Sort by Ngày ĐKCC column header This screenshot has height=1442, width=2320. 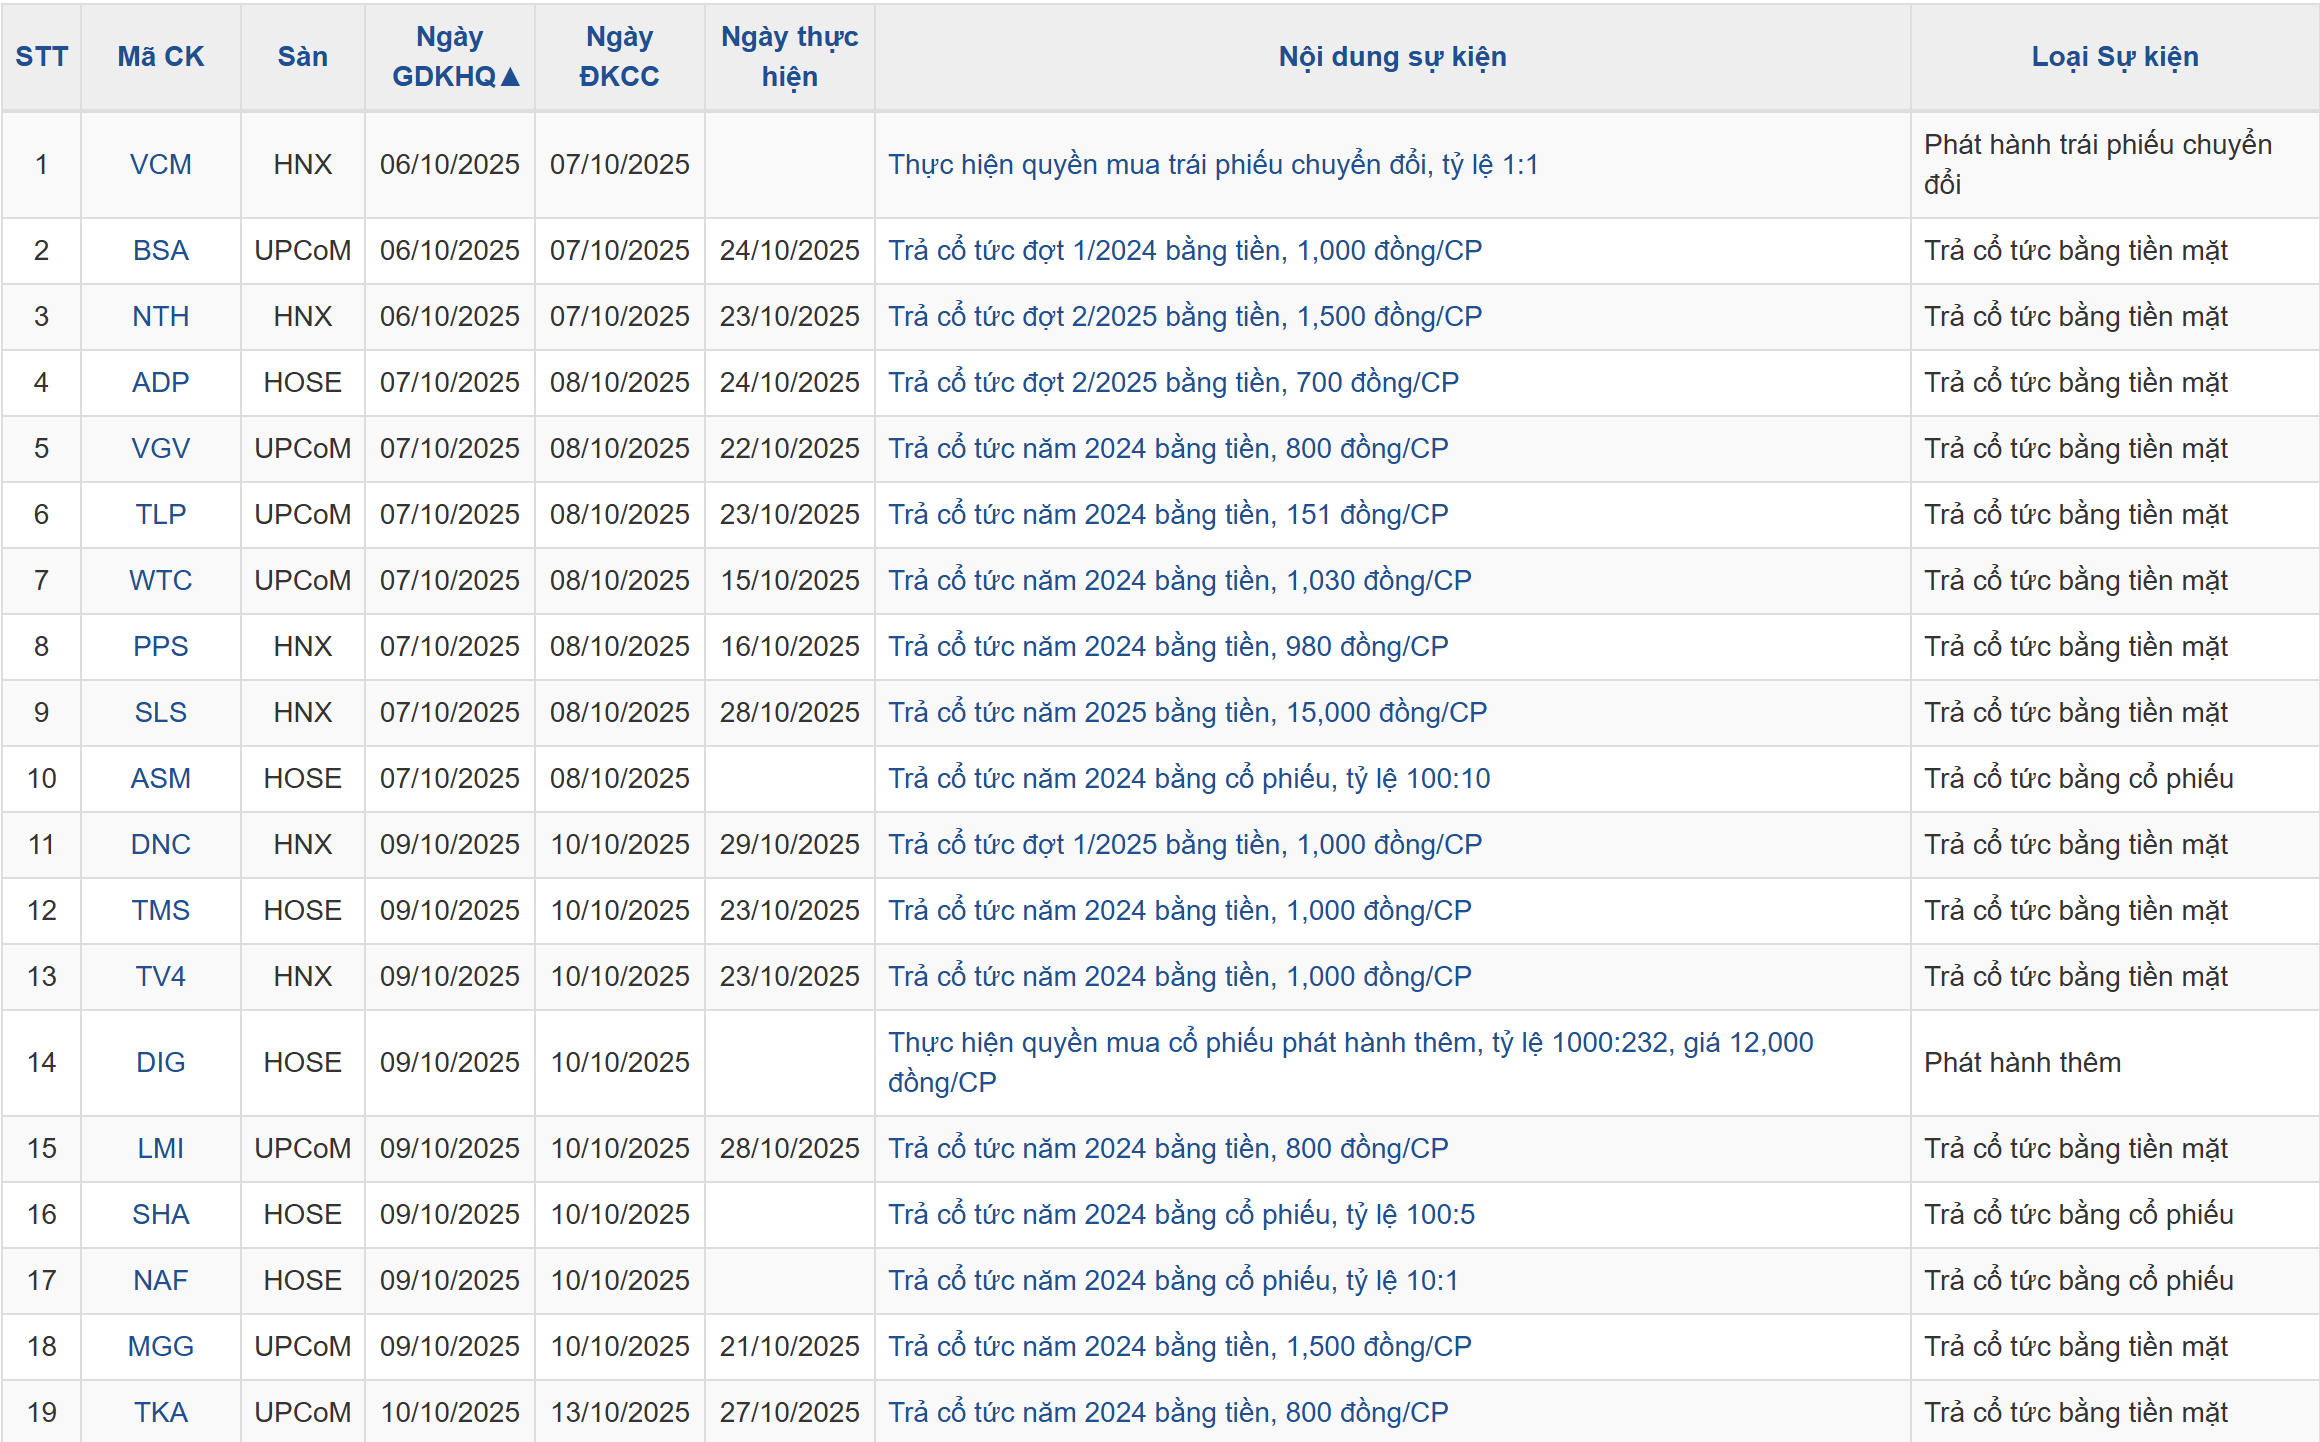coord(619,56)
